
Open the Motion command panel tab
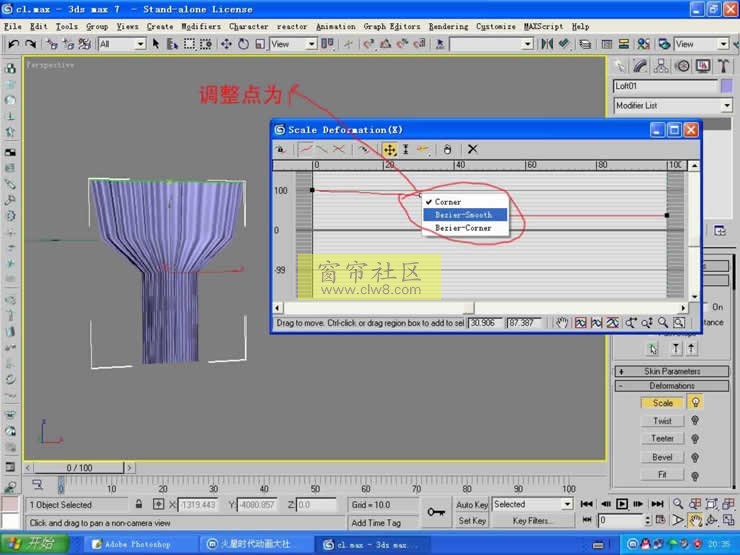point(682,66)
